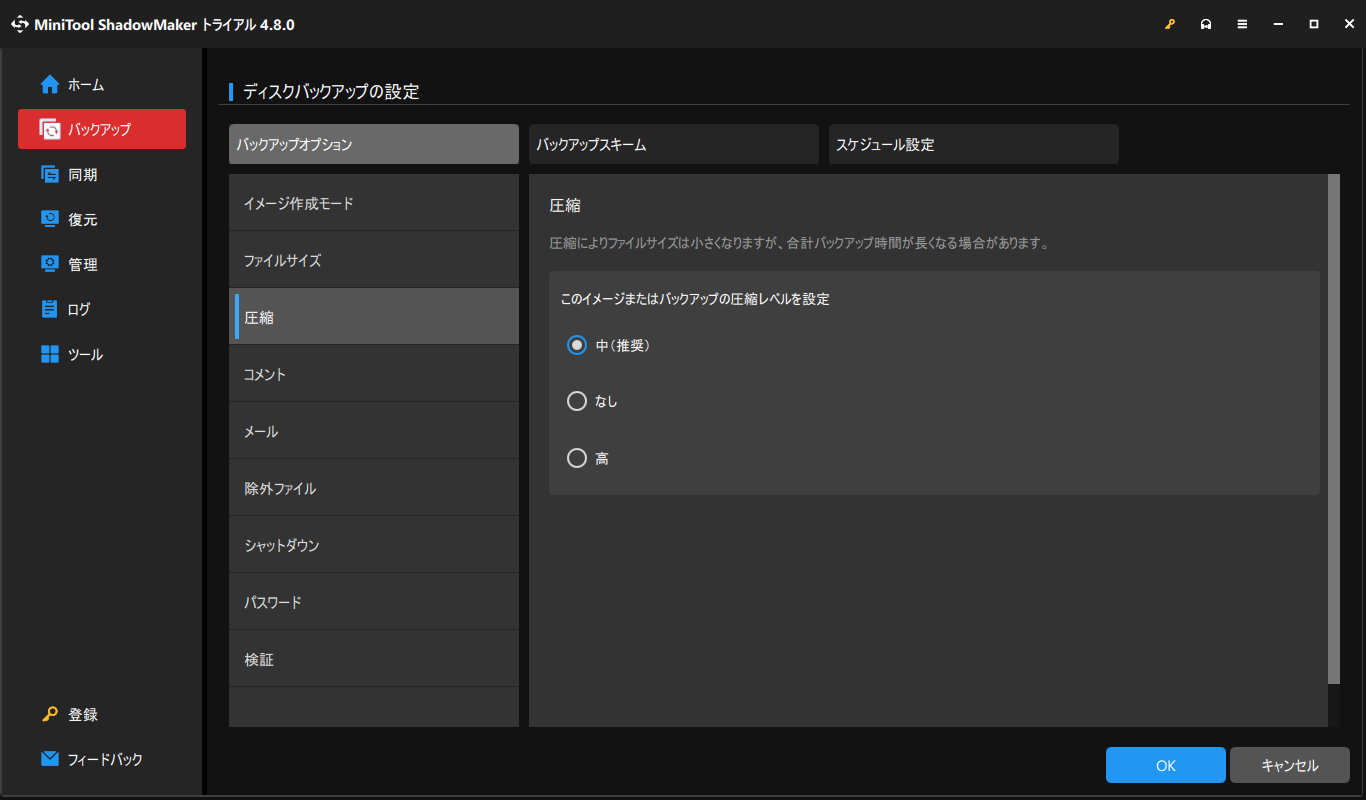Click the Restore (復元) icon
Screen dimensions: 1366x800
50,219
